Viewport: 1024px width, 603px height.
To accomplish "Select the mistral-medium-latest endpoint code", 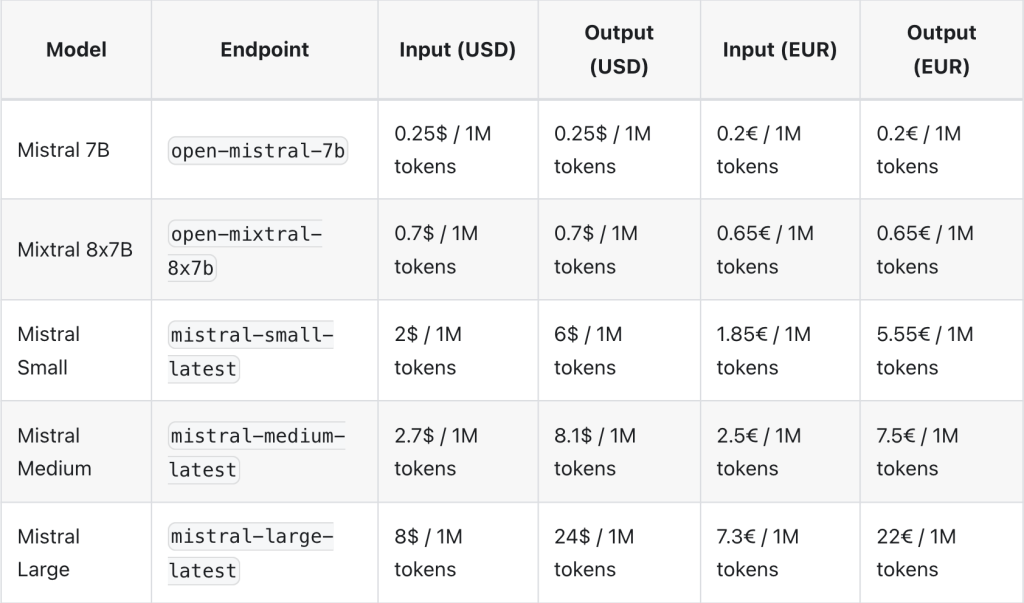I will [257, 452].
